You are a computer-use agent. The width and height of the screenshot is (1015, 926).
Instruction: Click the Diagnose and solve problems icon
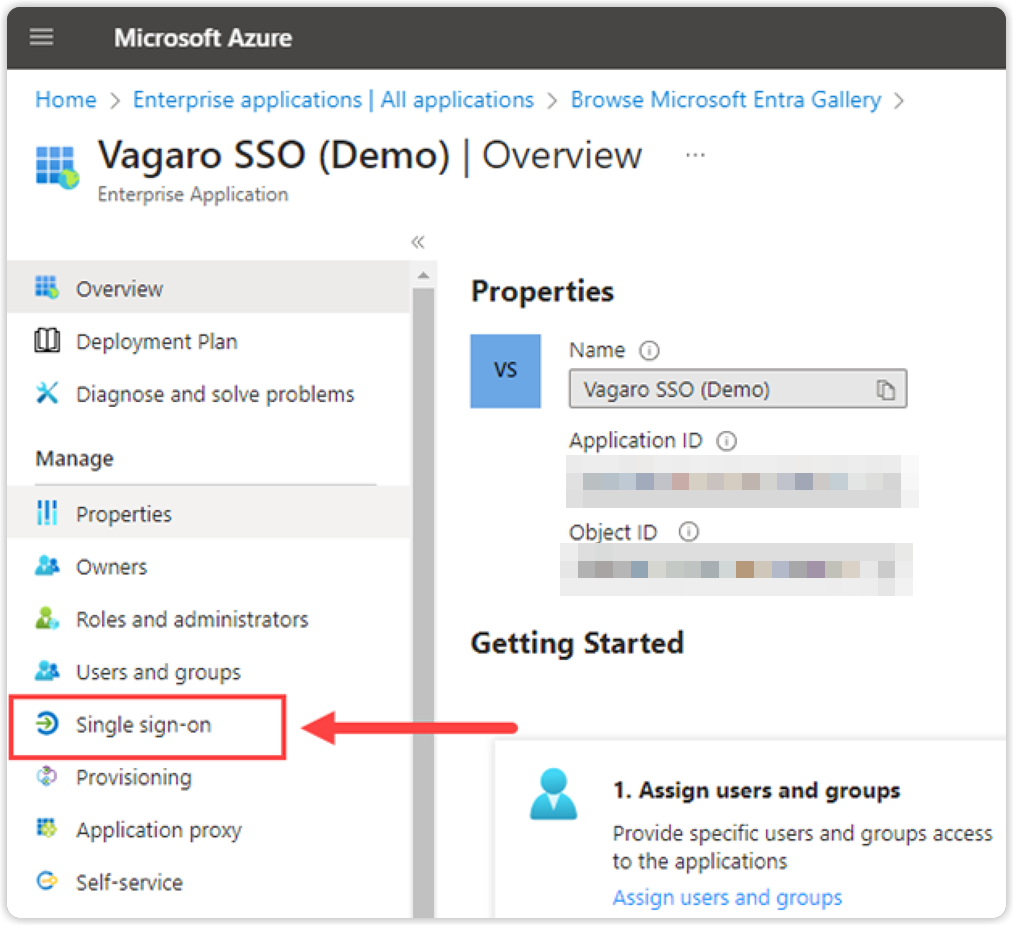pyautogui.click(x=47, y=393)
